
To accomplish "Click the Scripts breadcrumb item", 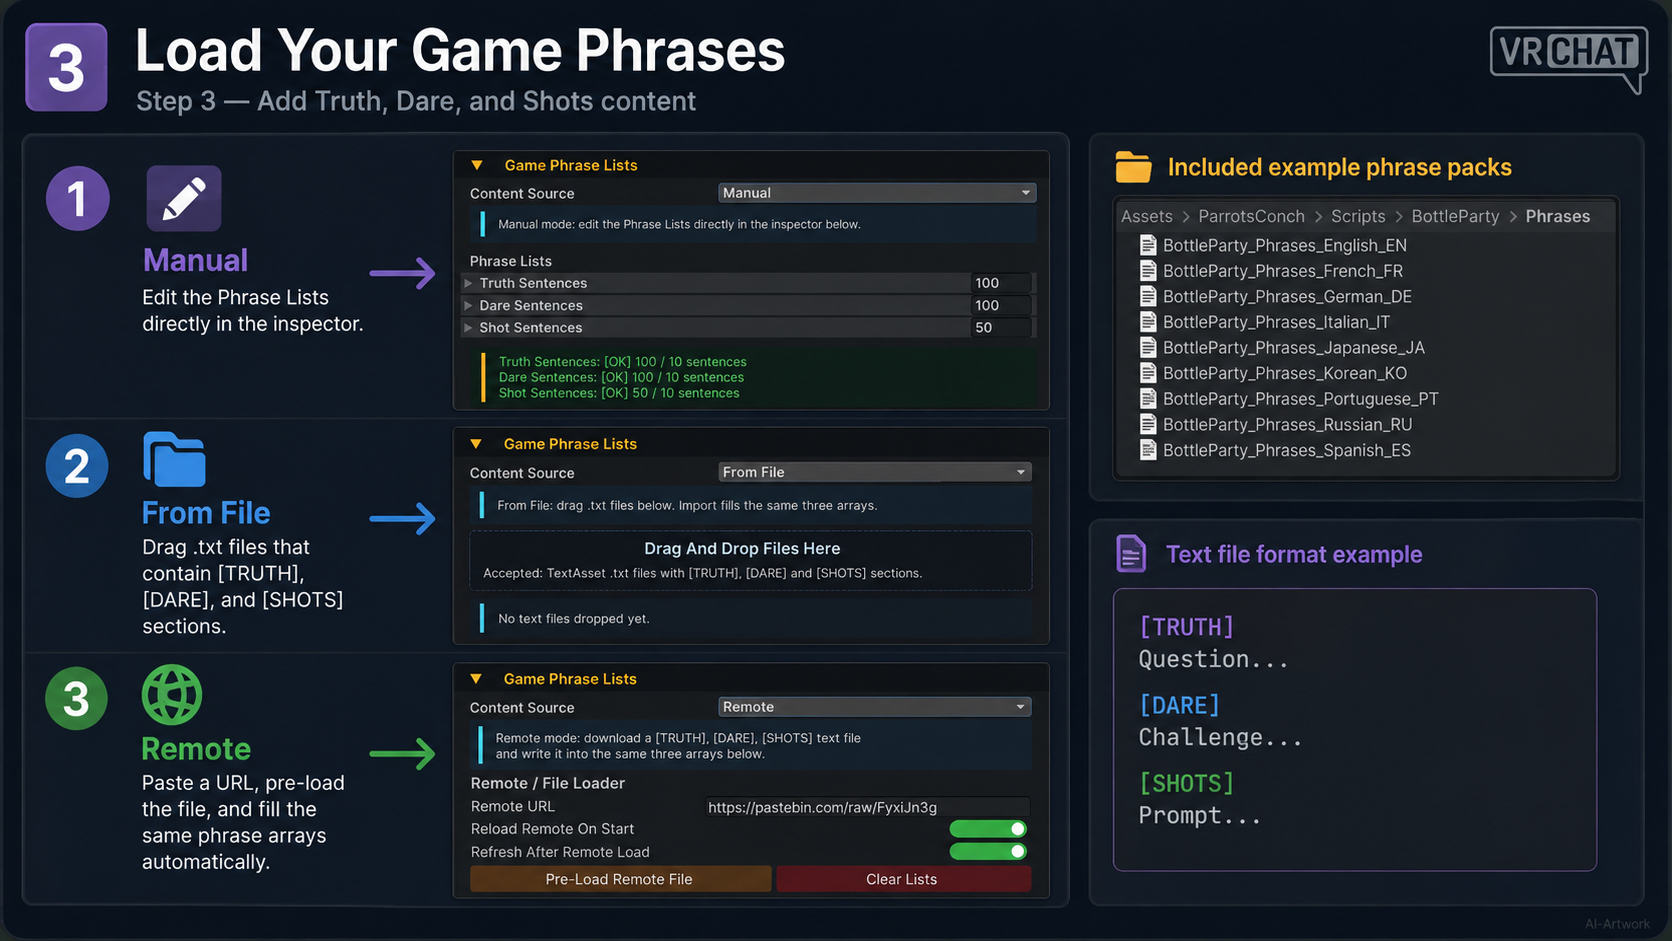I will pyautogui.click(x=1358, y=216).
